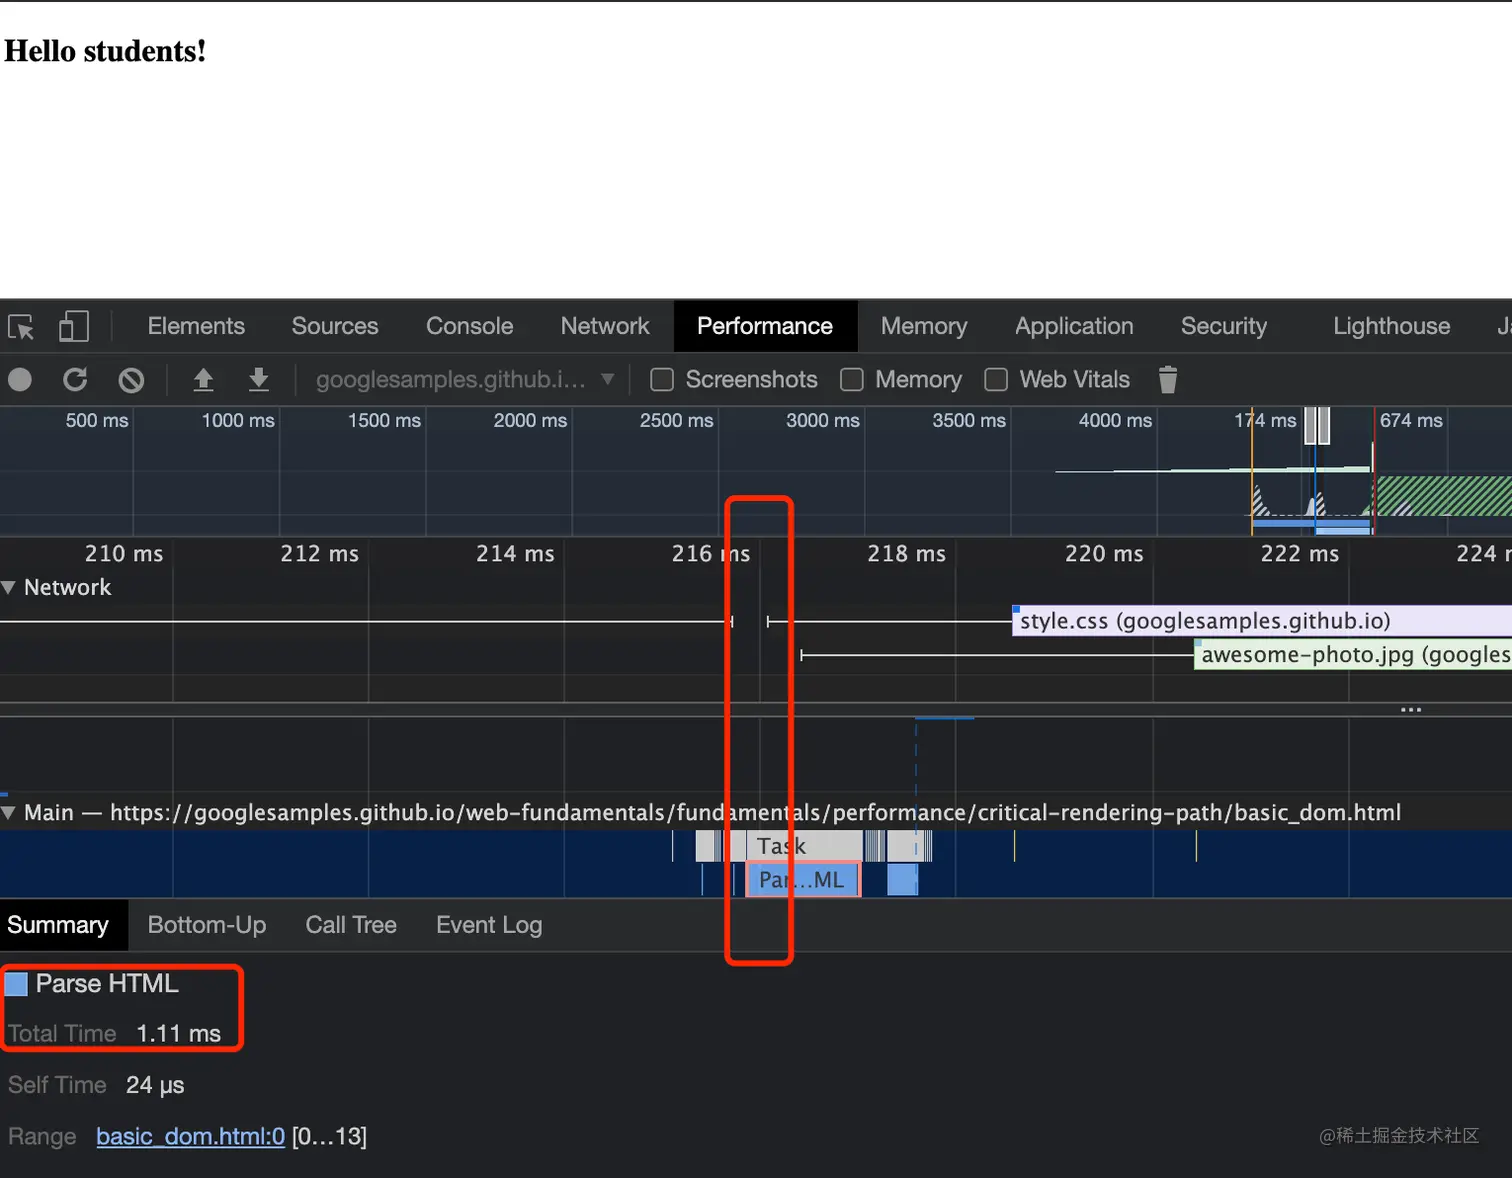Click the save profile download icon
The width and height of the screenshot is (1512, 1178).
[x=258, y=380]
